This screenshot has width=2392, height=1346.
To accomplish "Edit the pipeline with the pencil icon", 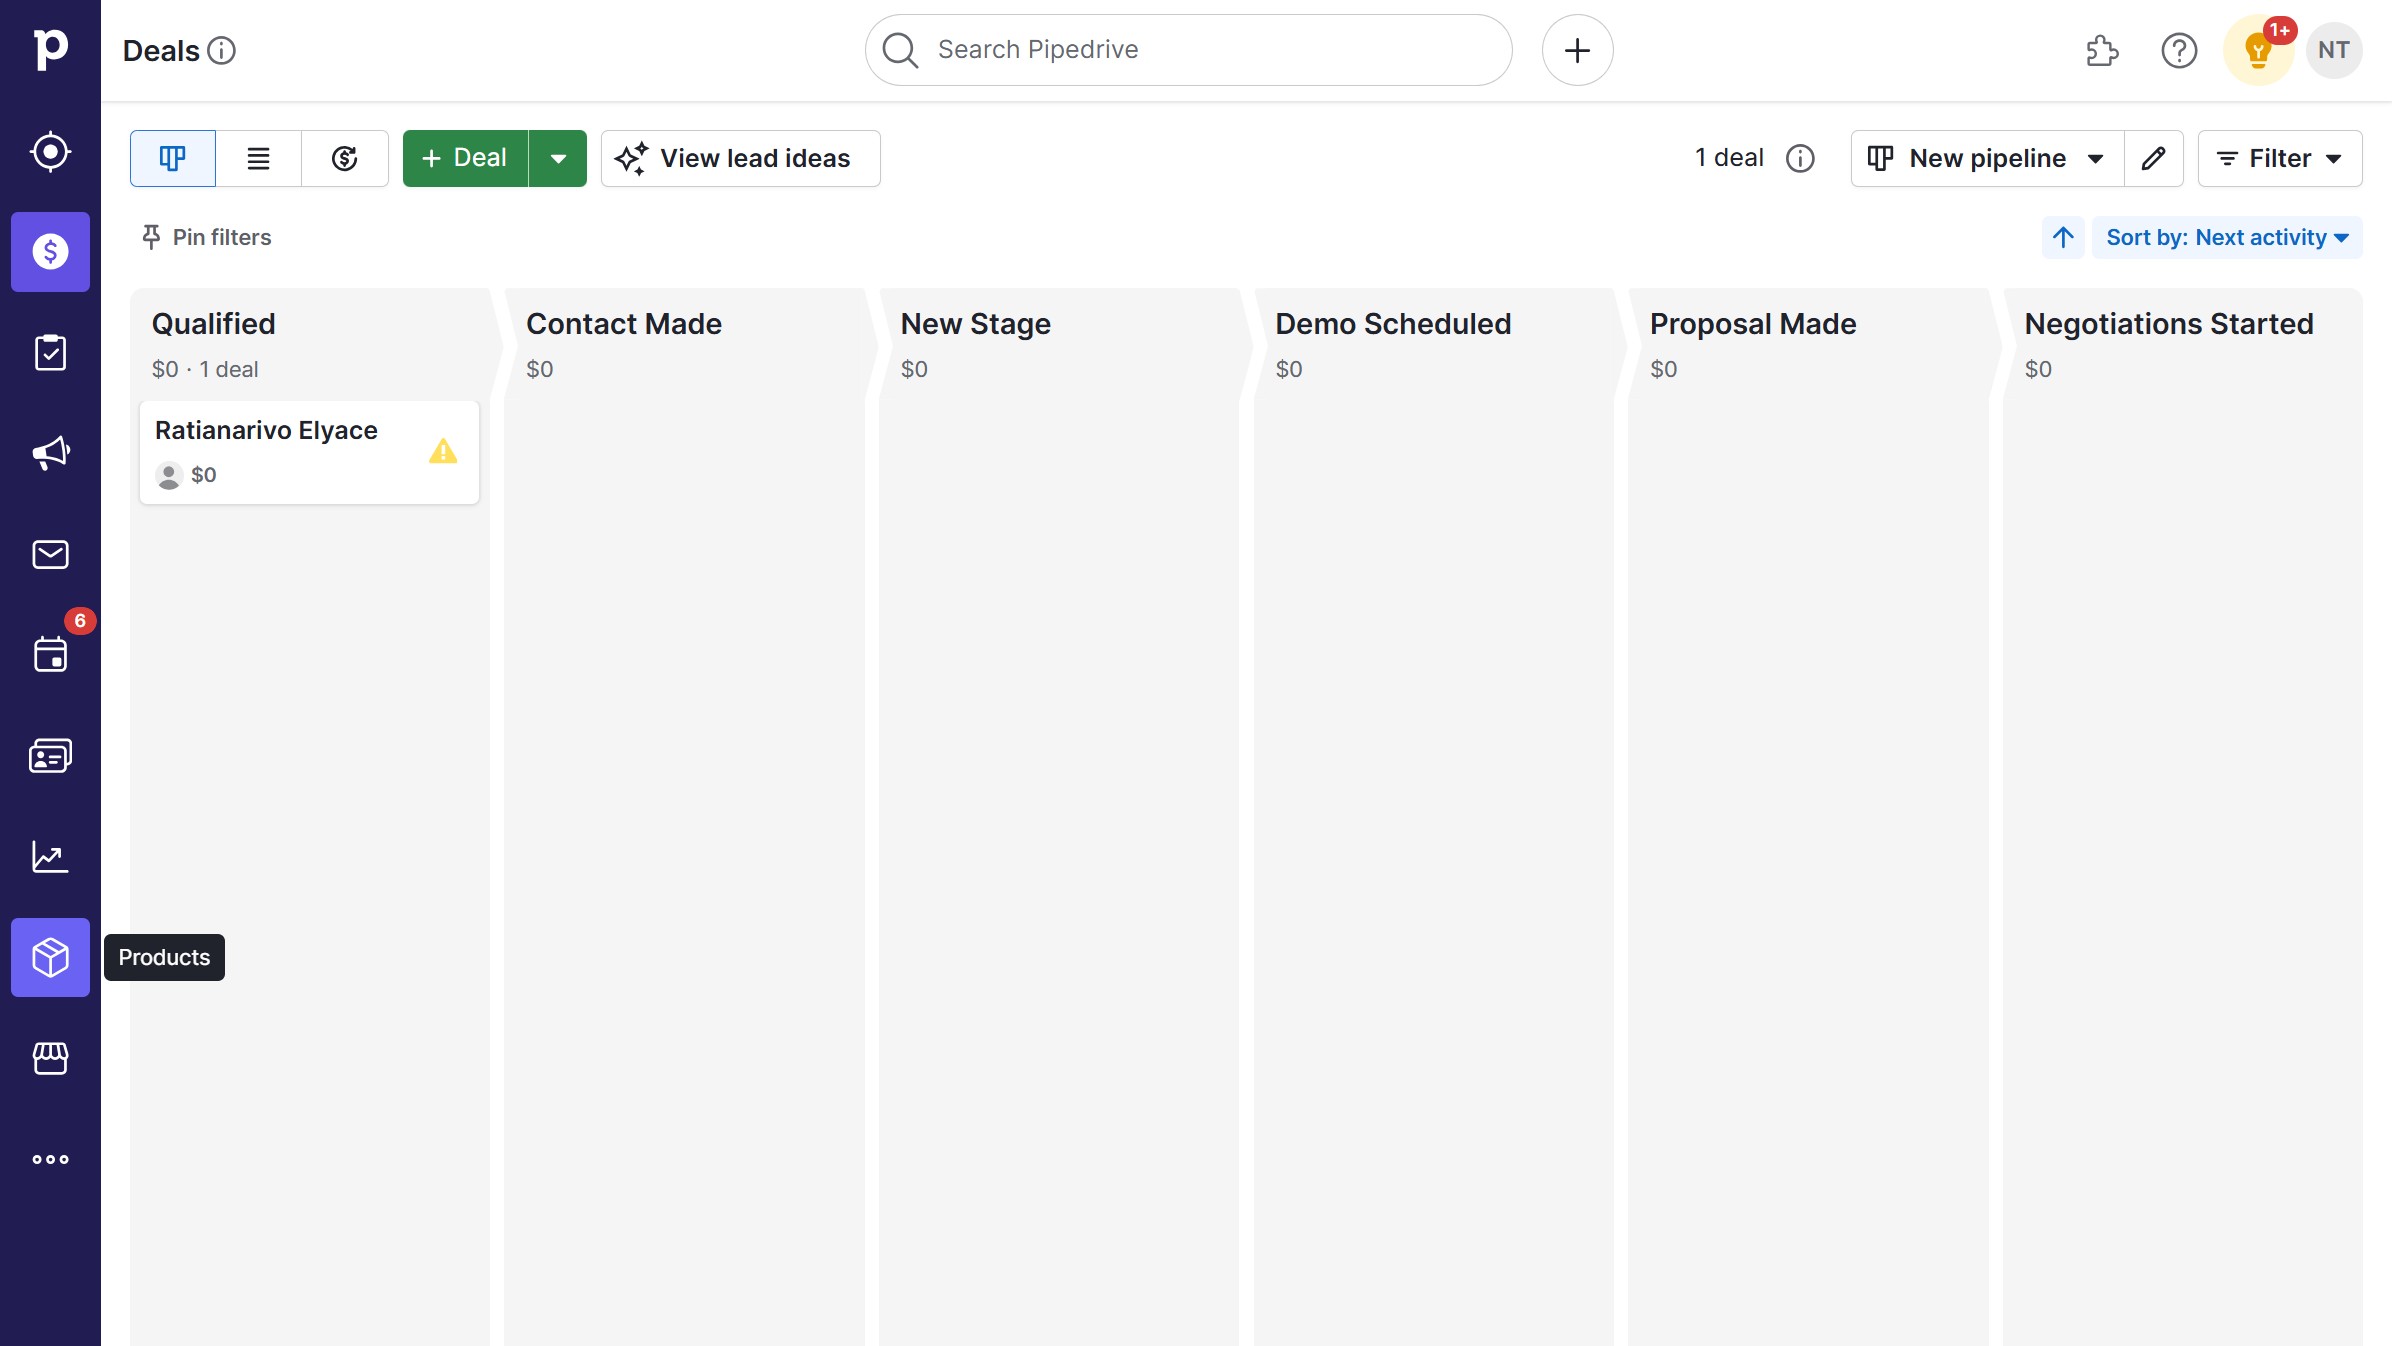I will (x=2154, y=158).
